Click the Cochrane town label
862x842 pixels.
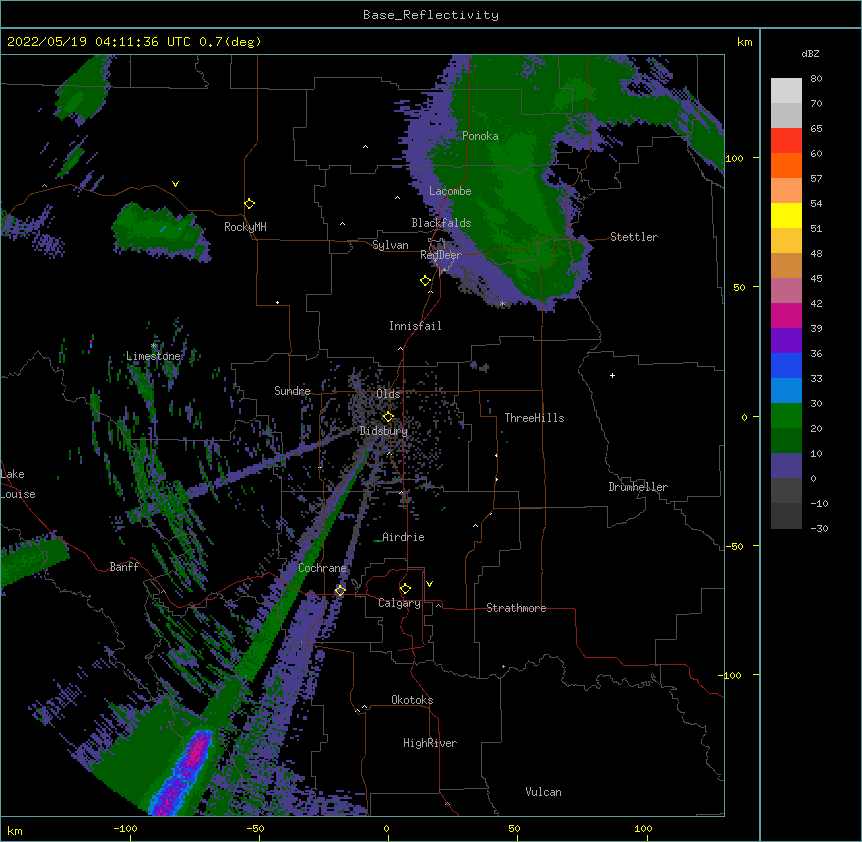pos(322,568)
